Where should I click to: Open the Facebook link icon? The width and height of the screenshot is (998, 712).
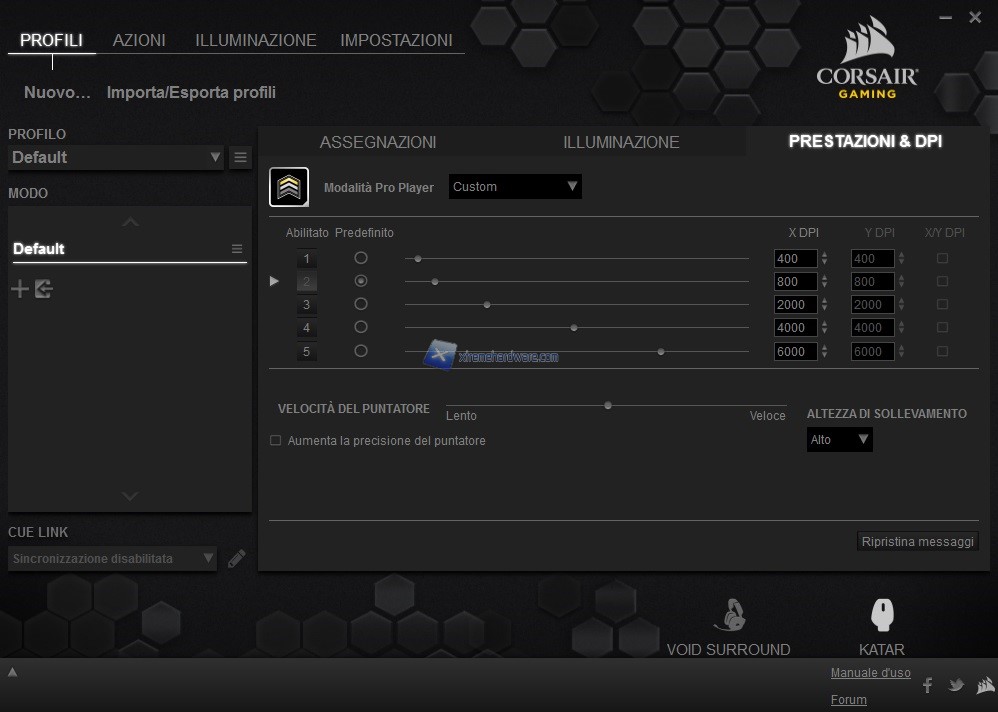[x=927, y=685]
